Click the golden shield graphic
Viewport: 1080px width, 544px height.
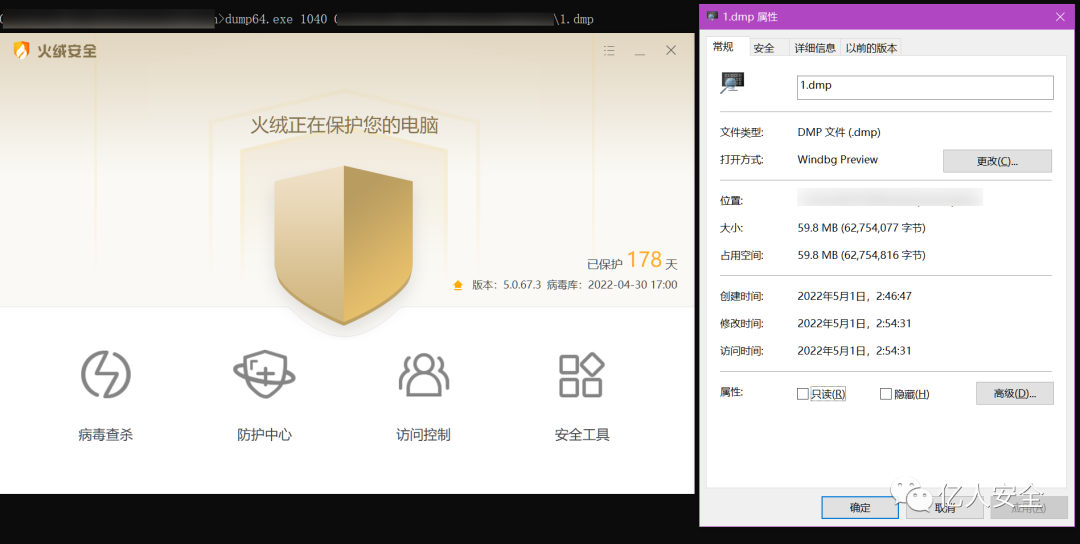344,244
